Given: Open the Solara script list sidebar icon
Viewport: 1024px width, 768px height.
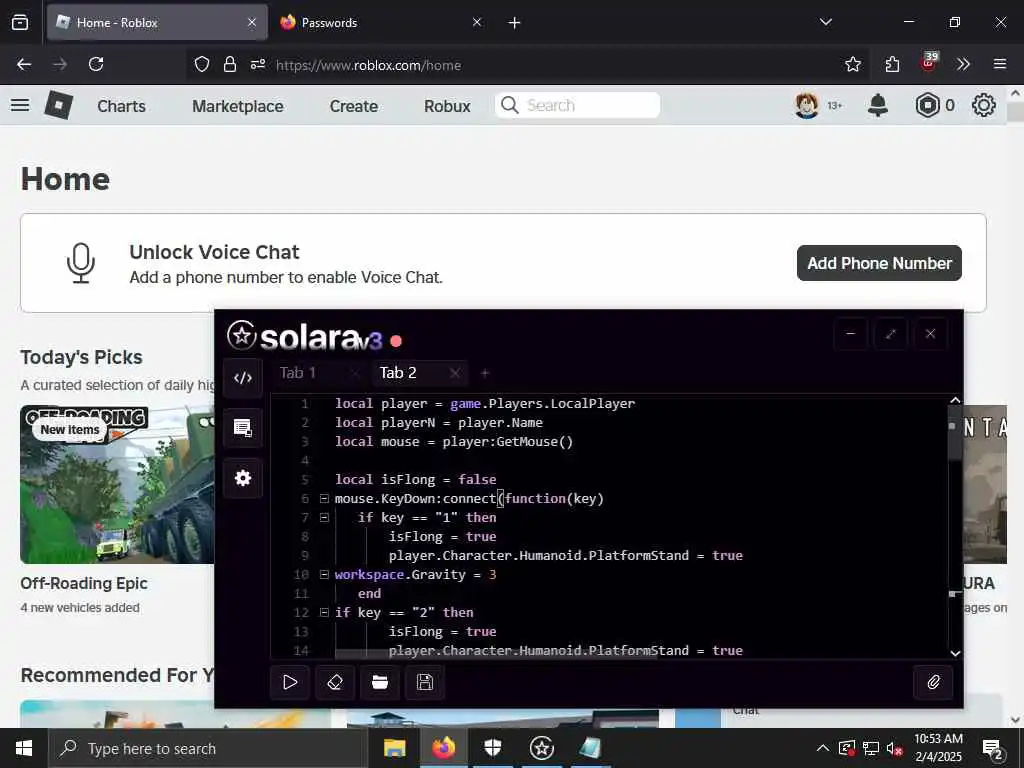Looking at the screenshot, I should 243,428.
